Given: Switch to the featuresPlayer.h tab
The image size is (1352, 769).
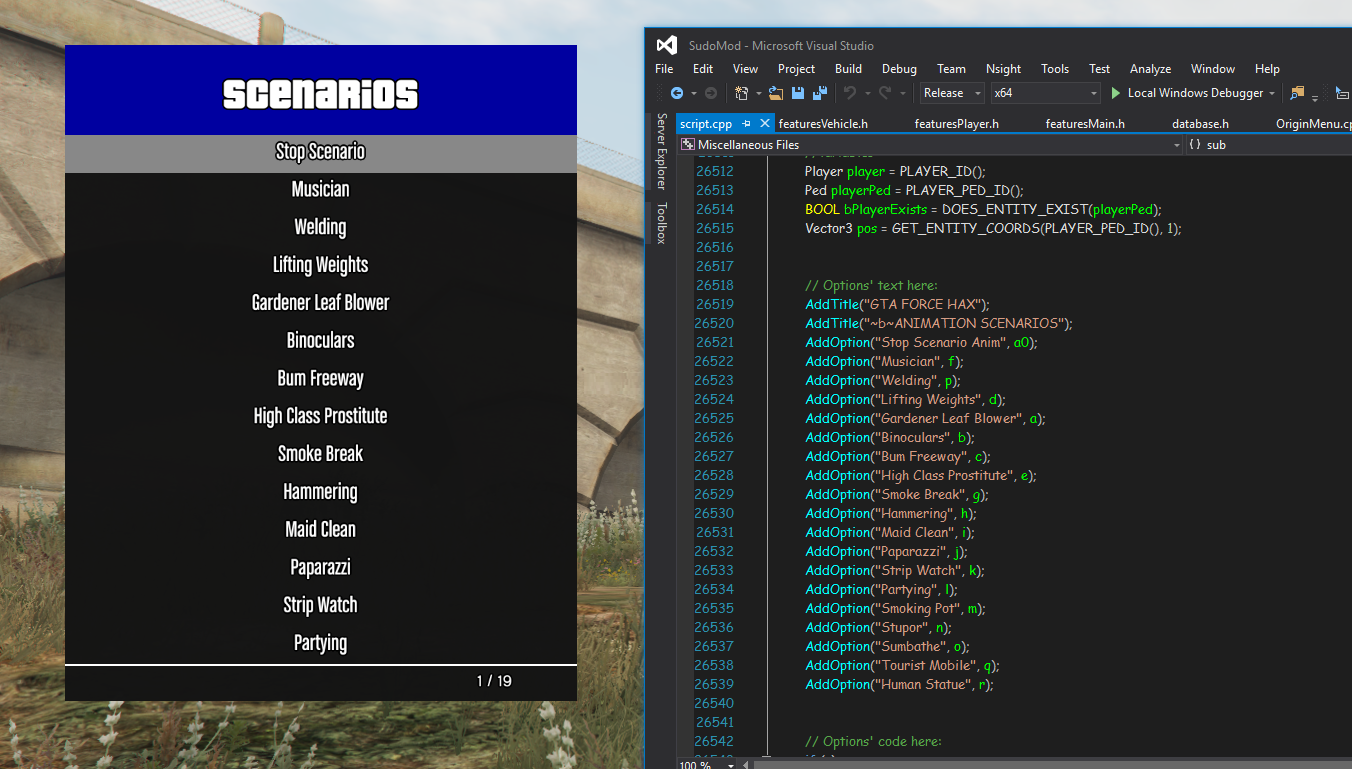Looking at the screenshot, I should coord(956,124).
